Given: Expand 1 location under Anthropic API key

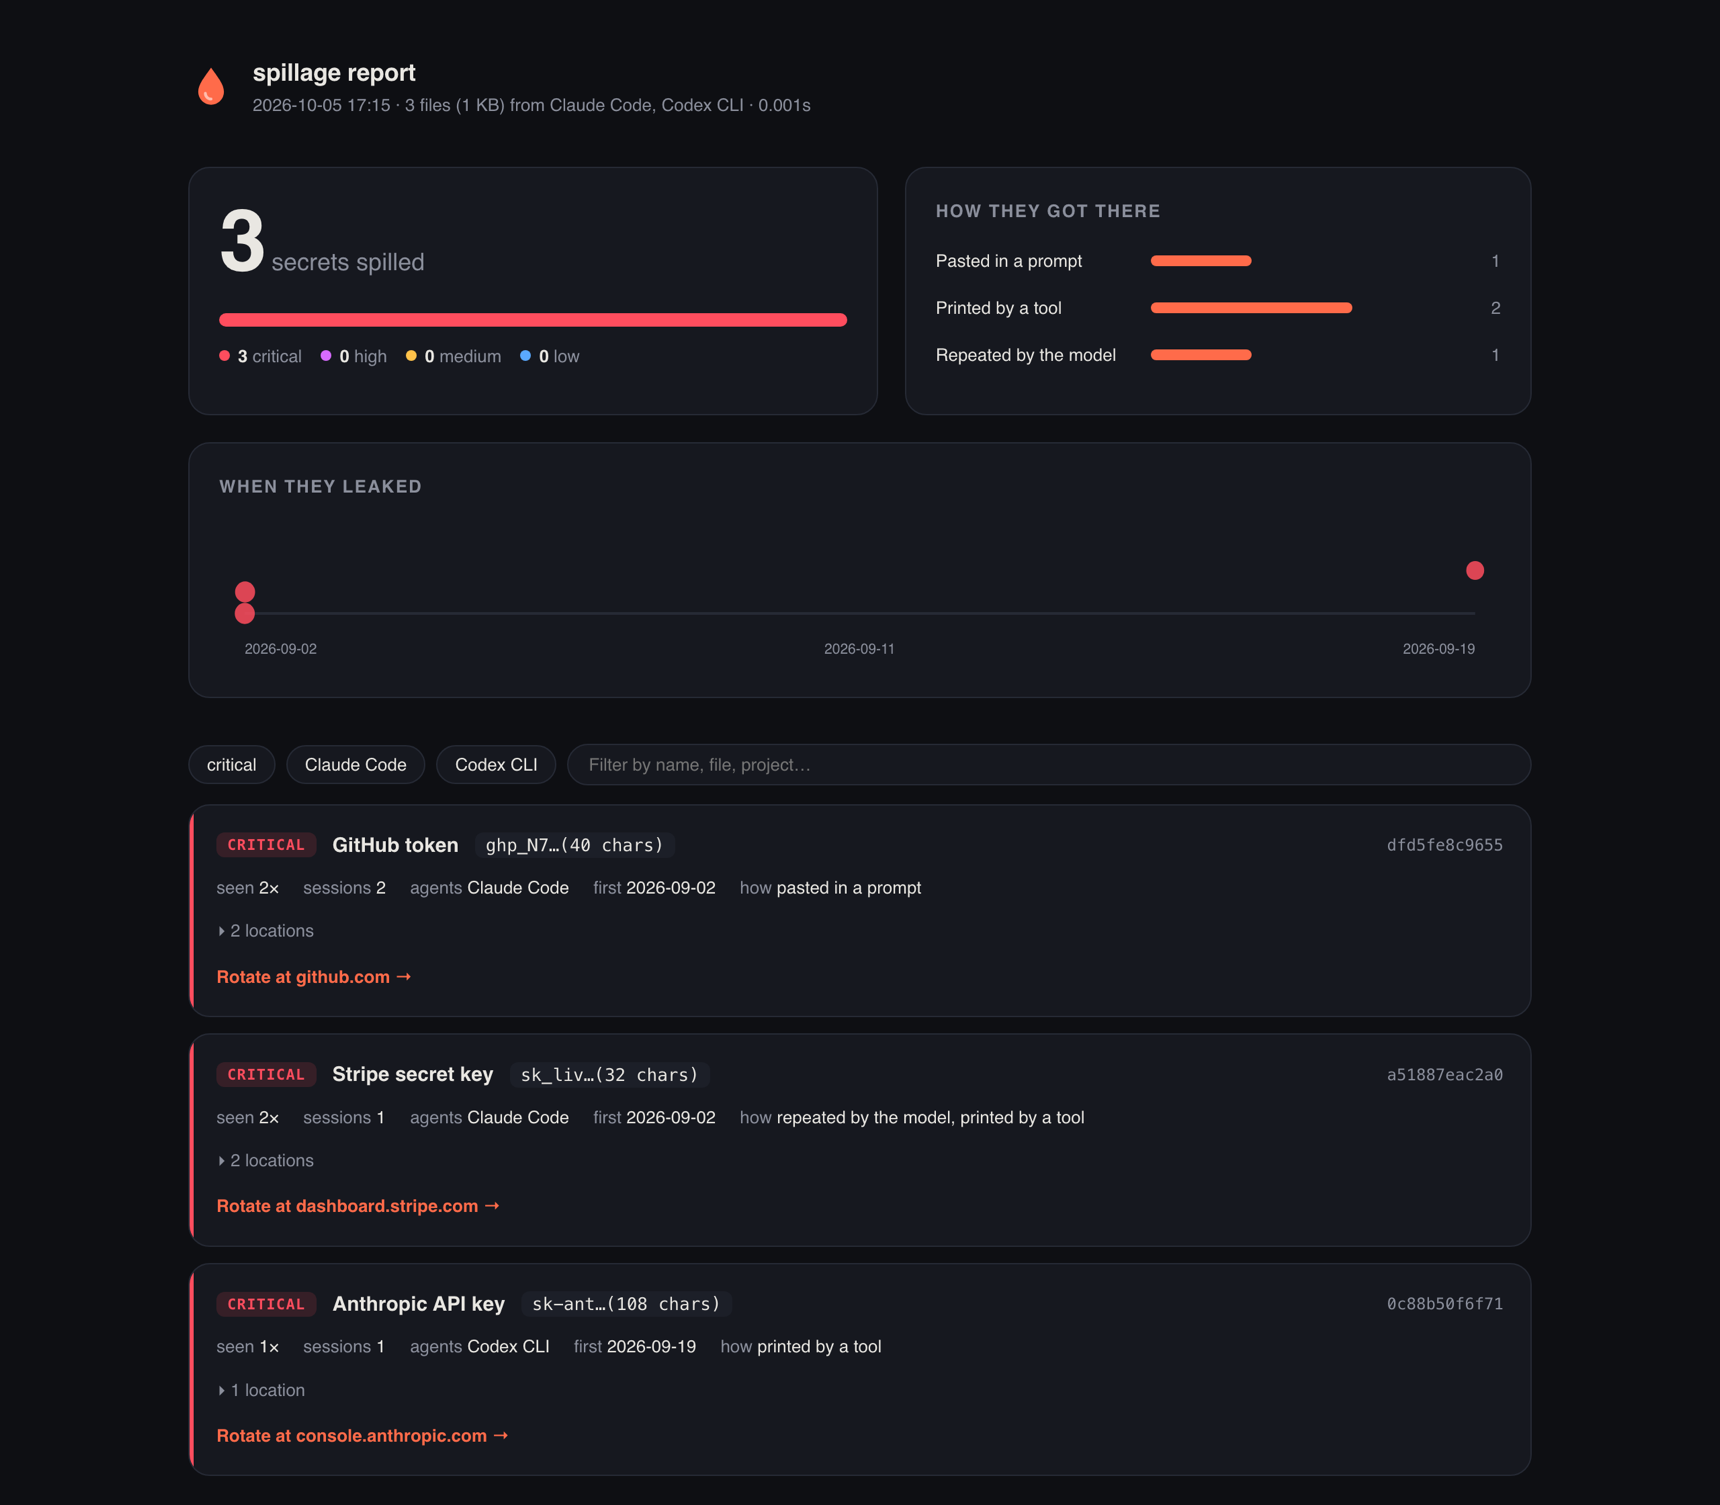Looking at the screenshot, I should click(262, 1390).
